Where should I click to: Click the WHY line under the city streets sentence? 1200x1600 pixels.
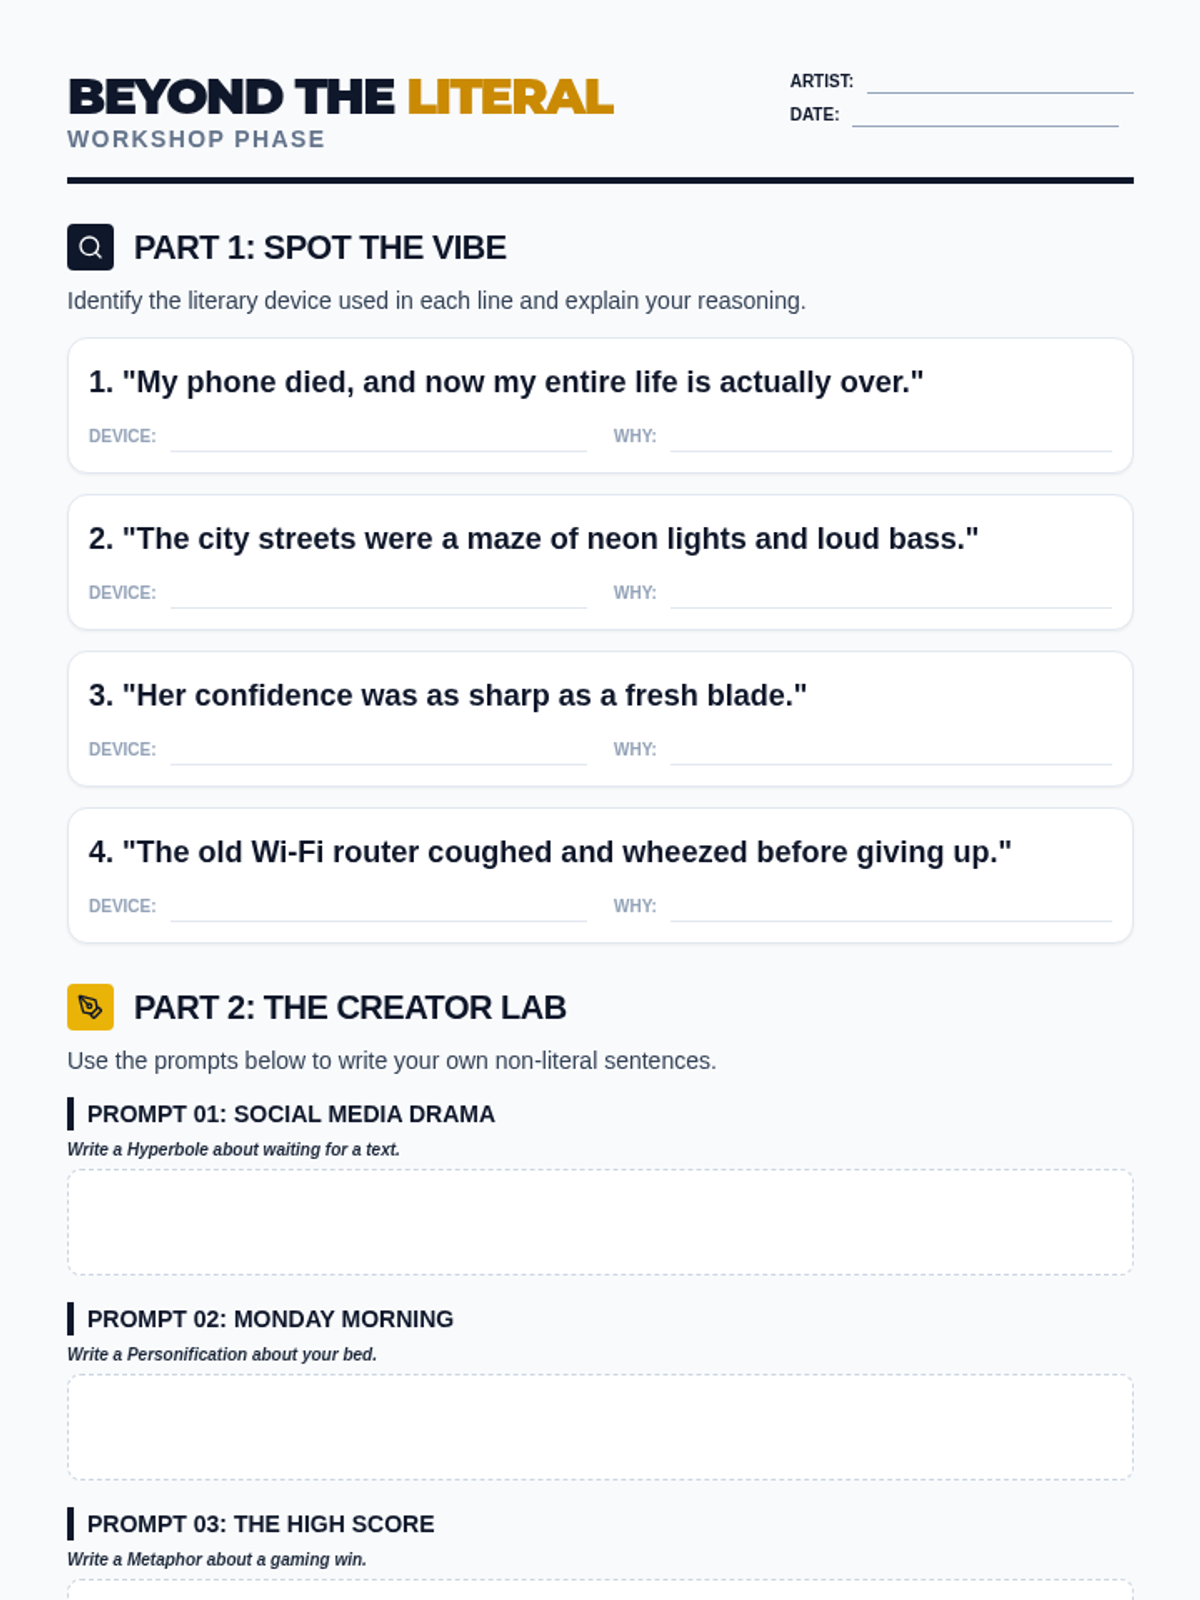click(x=890, y=595)
